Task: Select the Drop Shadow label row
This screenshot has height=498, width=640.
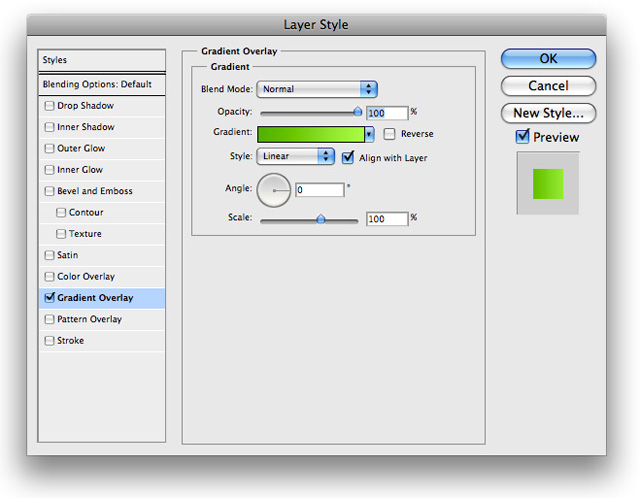Action: tap(102, 106)
